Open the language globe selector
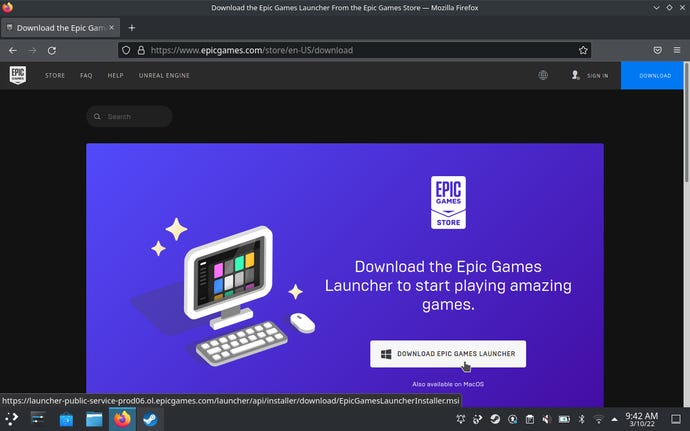690x431 pixels. click(x=543, y=75)
